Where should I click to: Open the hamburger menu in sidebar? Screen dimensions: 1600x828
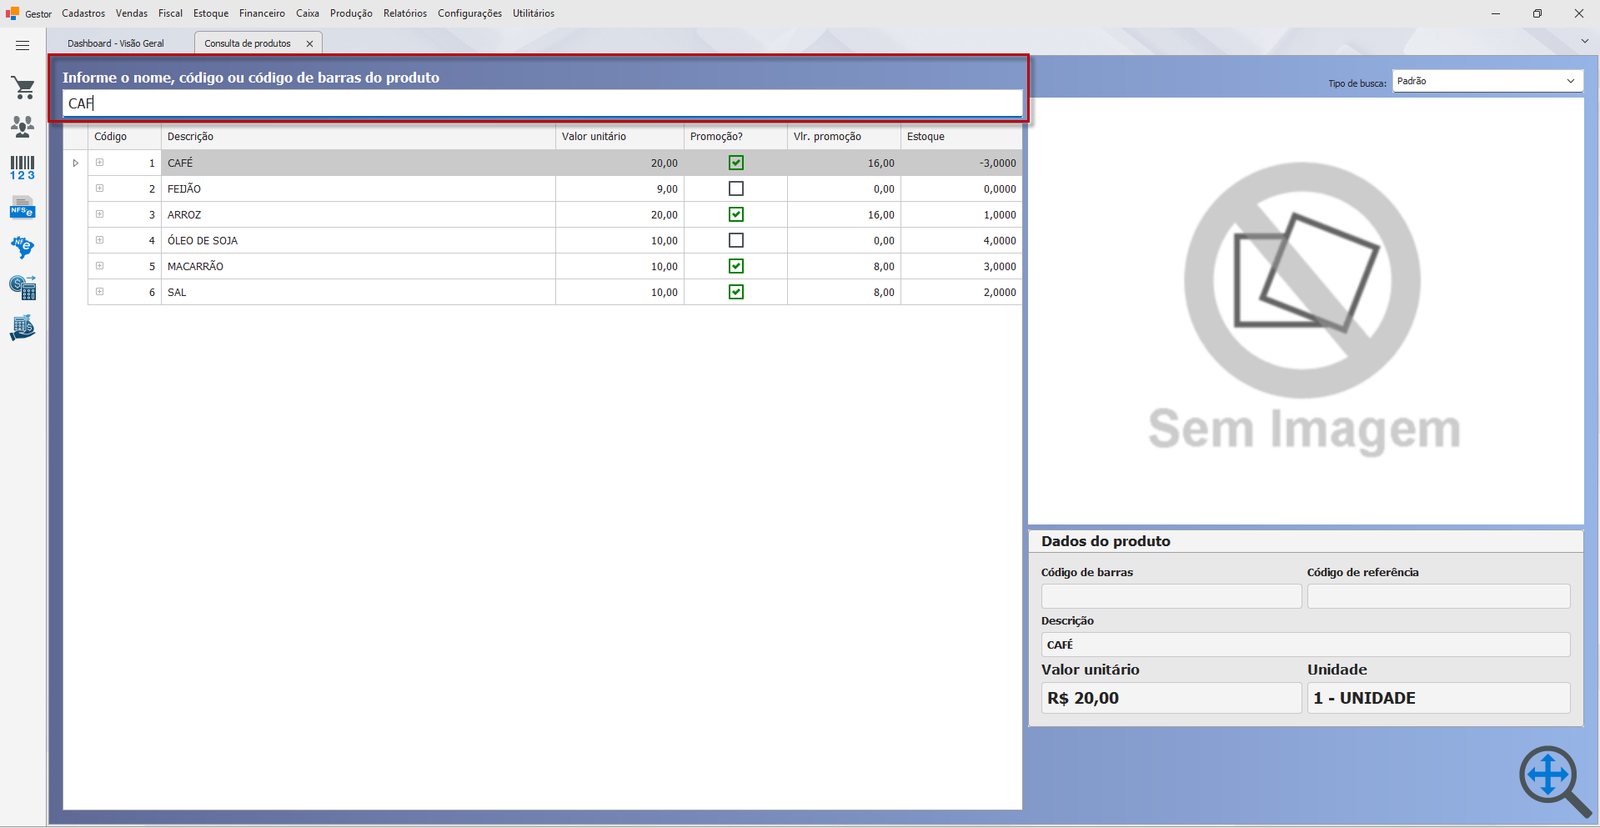click(22, 45)
